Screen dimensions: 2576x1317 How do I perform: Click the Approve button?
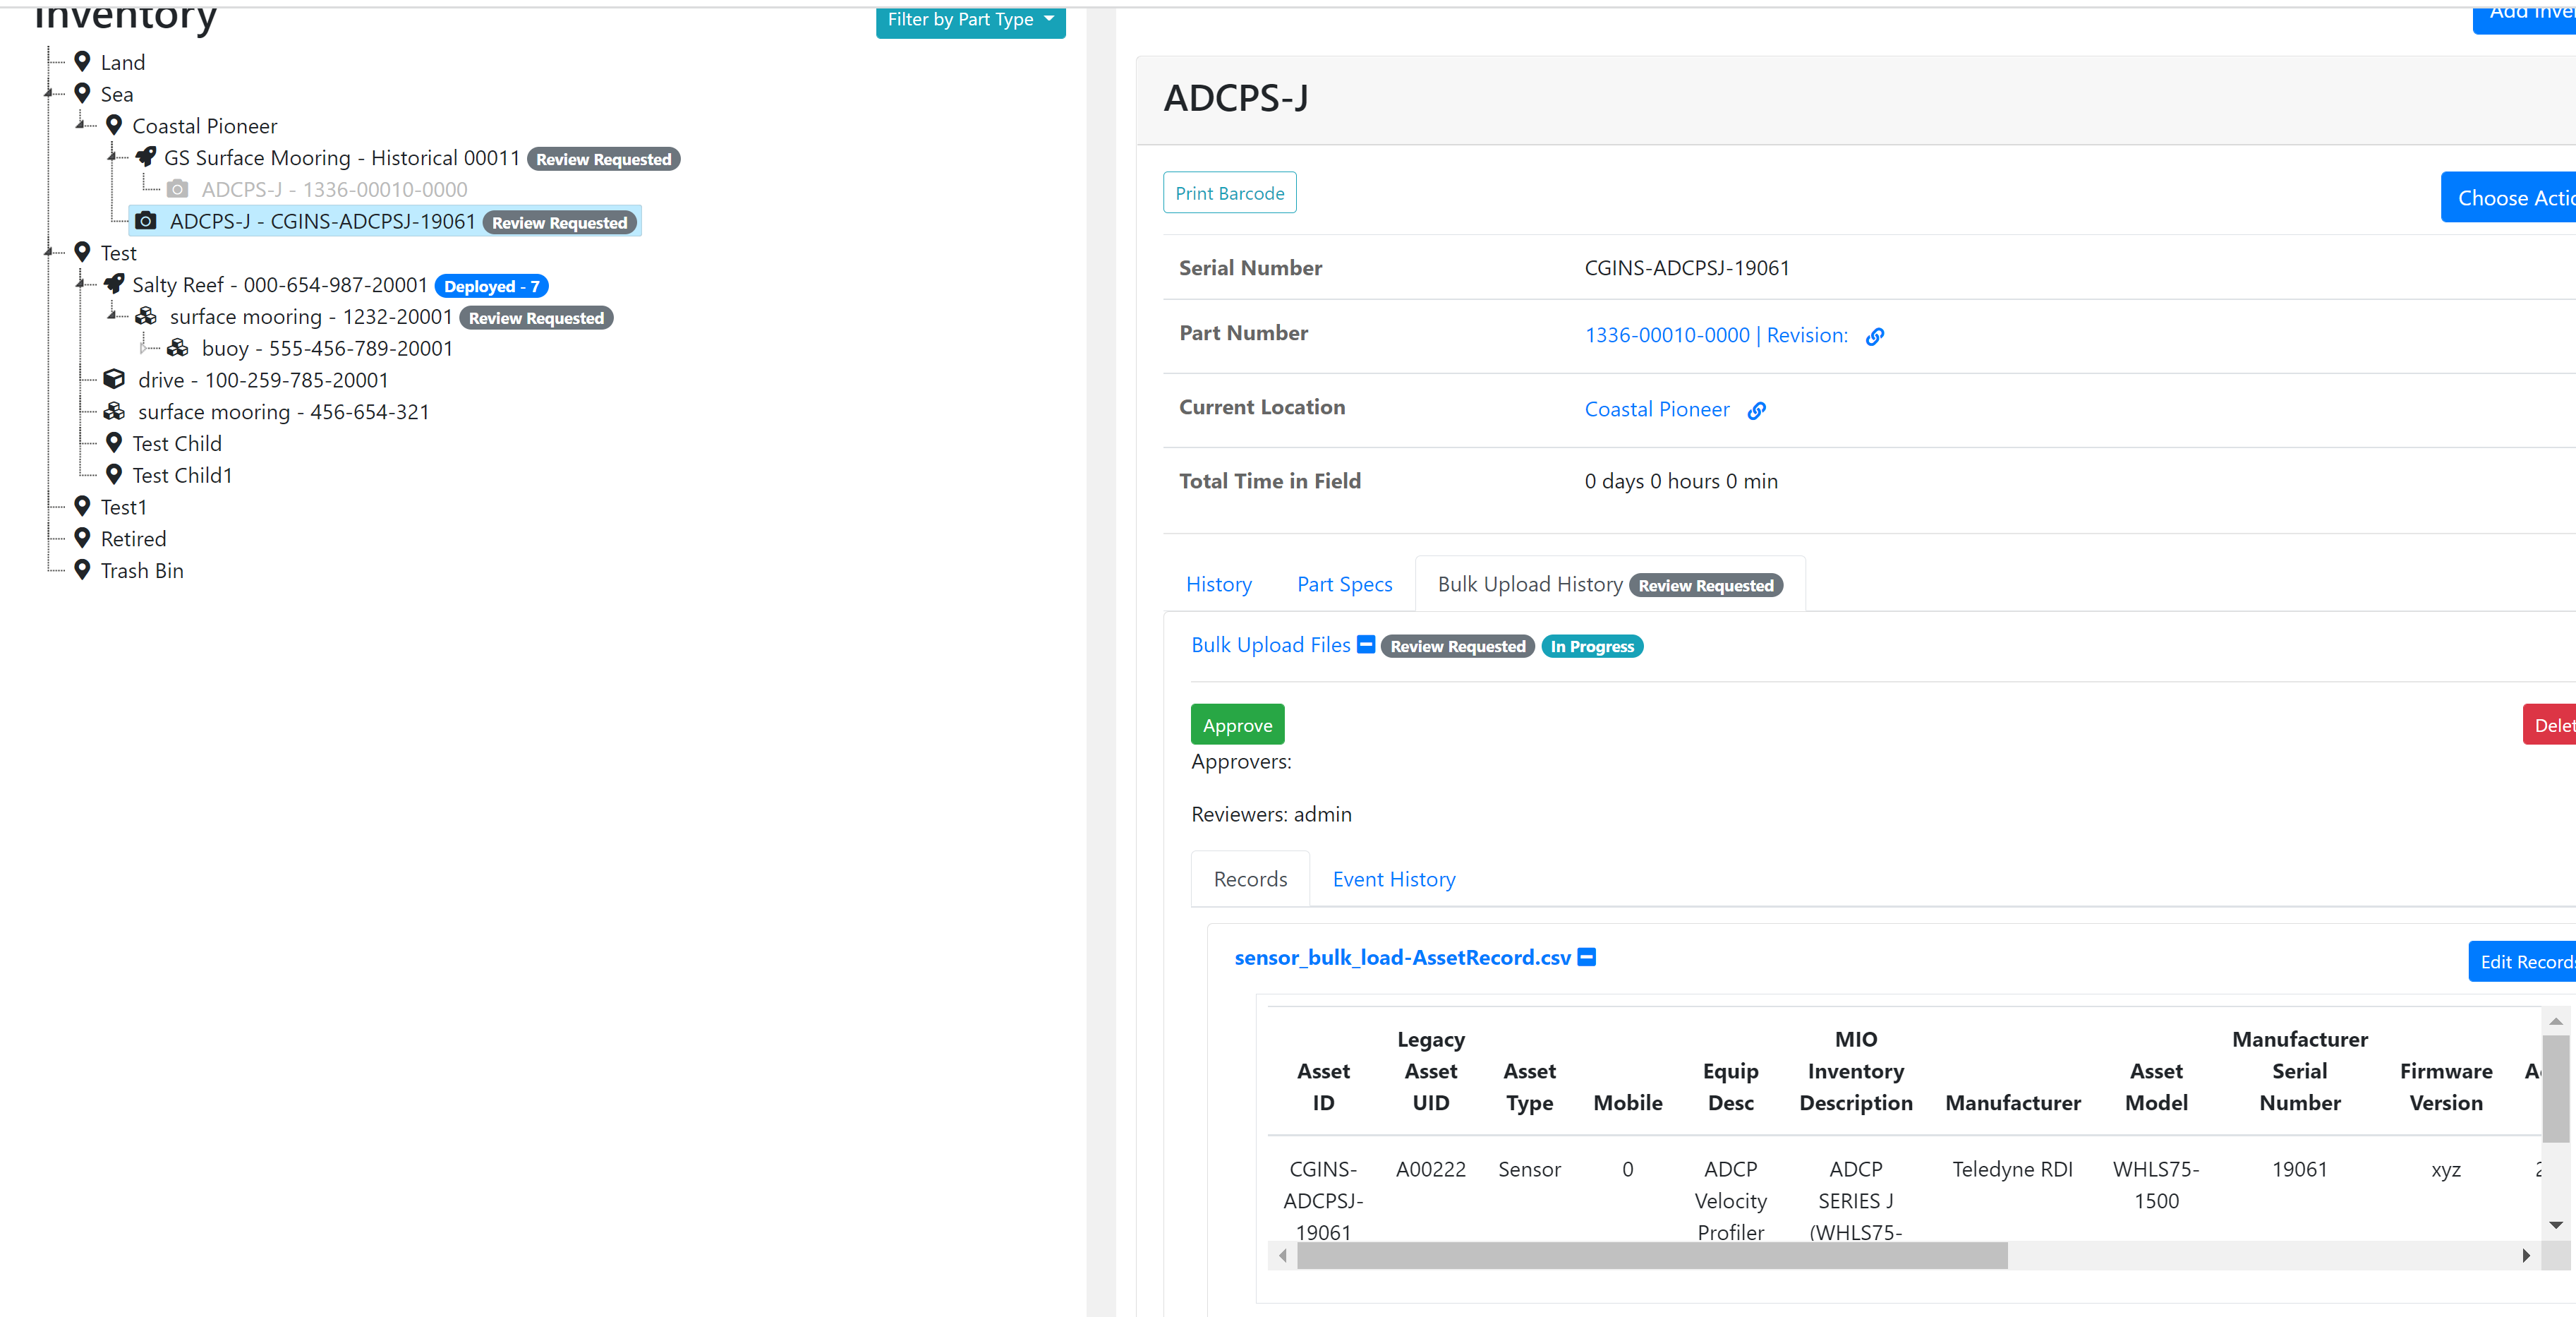1237,724
